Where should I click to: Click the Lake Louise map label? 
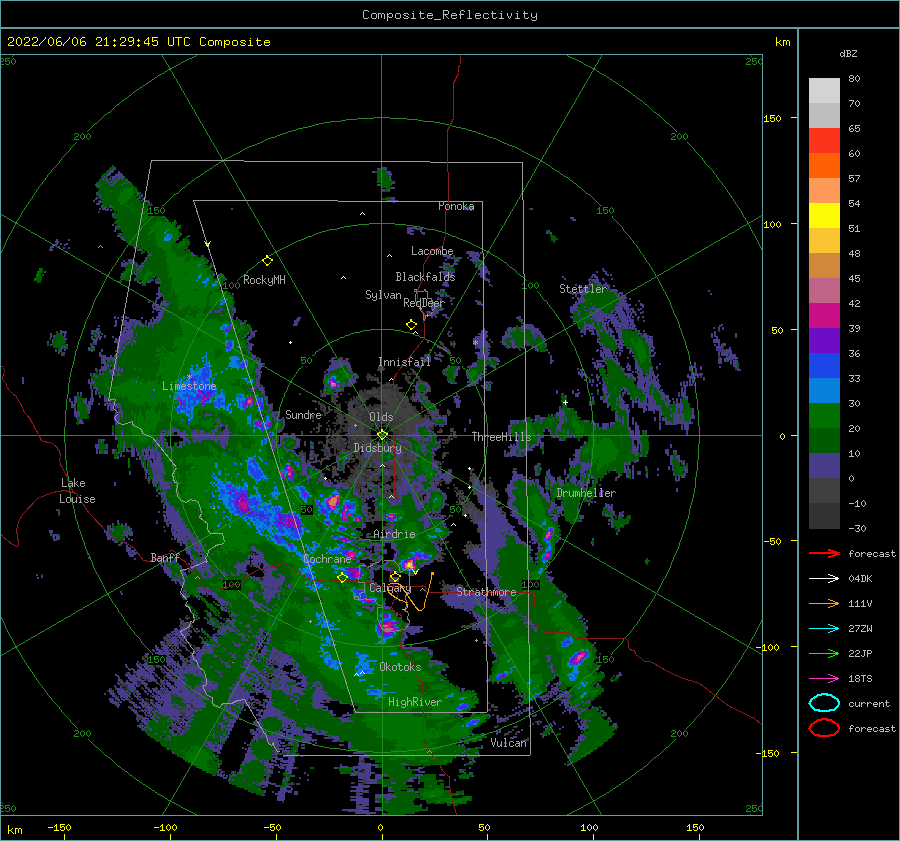(x=77, y=491)
